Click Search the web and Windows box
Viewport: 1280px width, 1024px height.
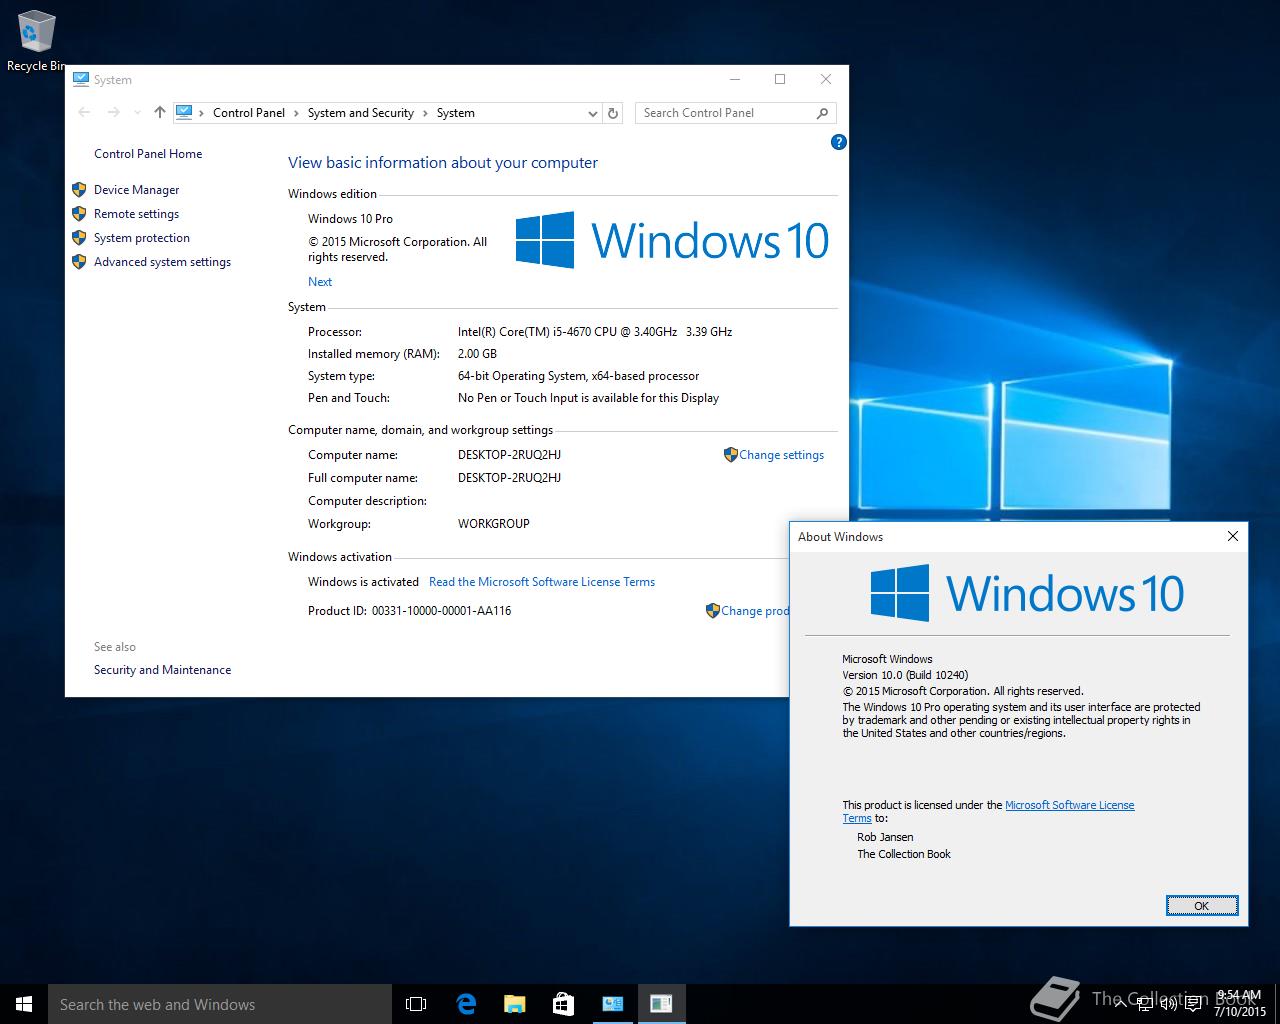pos(220,1004)
